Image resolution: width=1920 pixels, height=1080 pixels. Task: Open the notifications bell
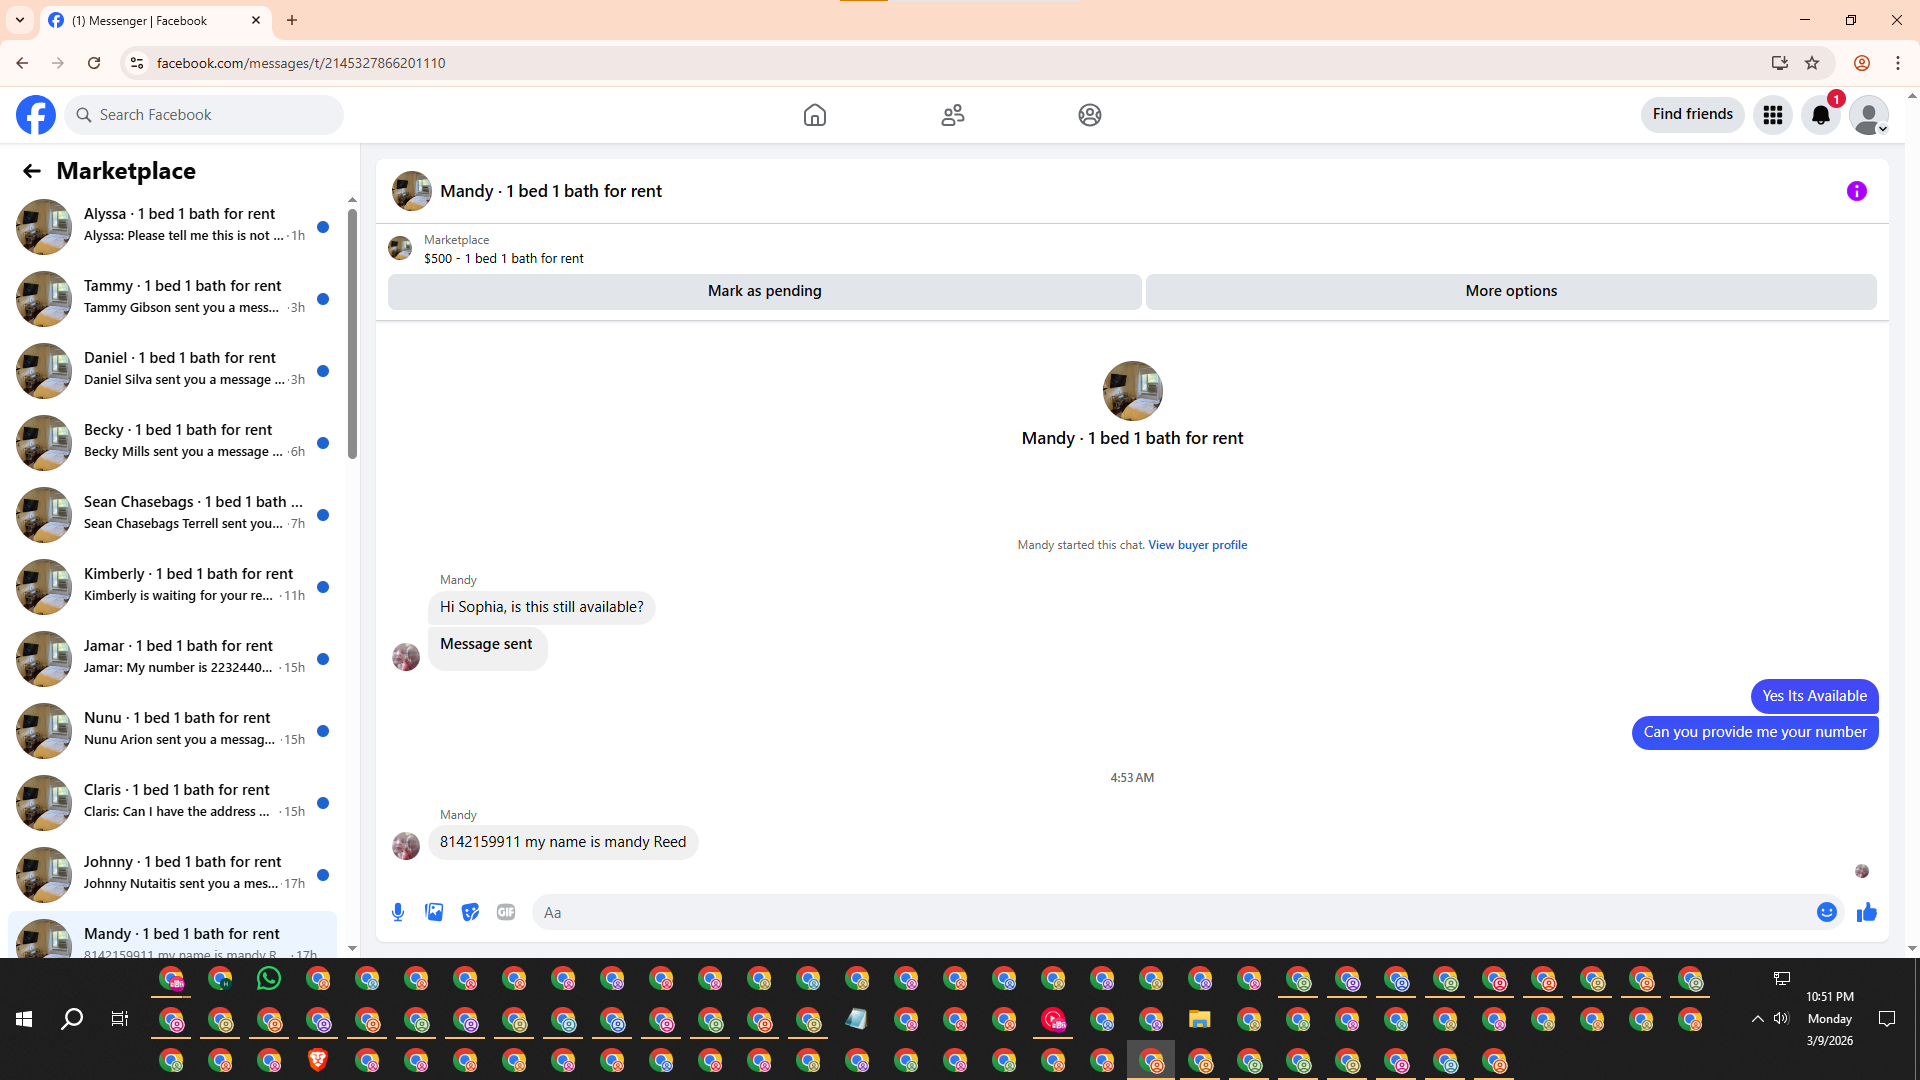1820,115
